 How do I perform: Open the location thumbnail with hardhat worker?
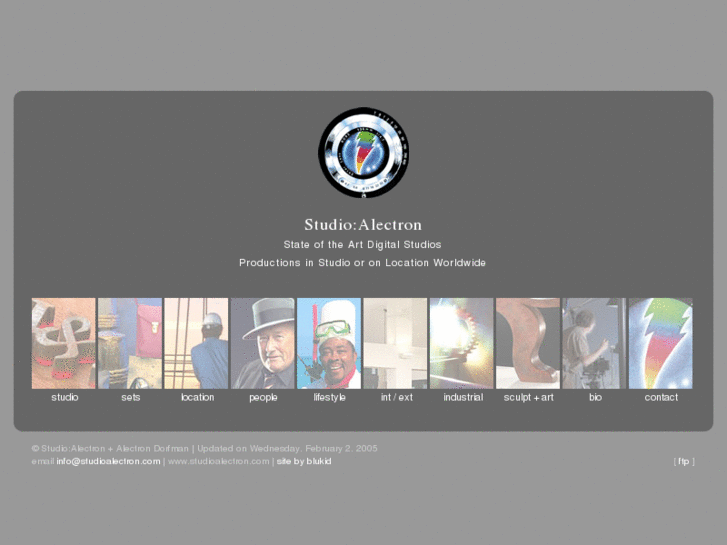(196, 343)
